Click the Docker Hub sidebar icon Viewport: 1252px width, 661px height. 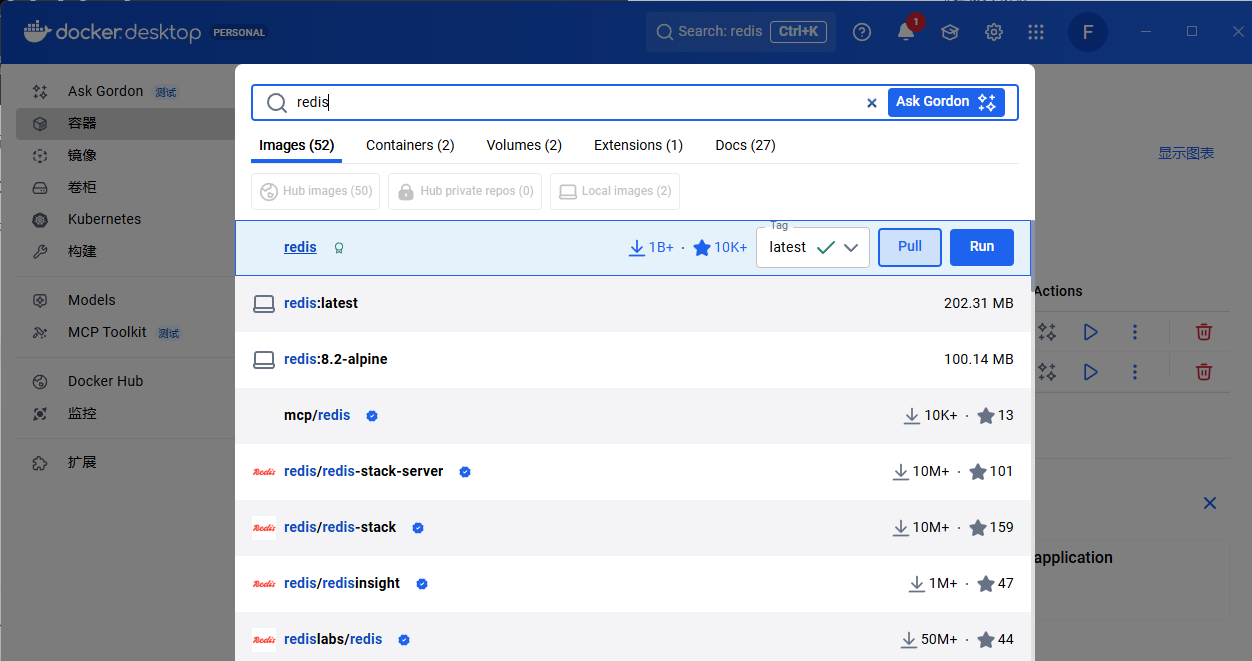click(40, 381)
